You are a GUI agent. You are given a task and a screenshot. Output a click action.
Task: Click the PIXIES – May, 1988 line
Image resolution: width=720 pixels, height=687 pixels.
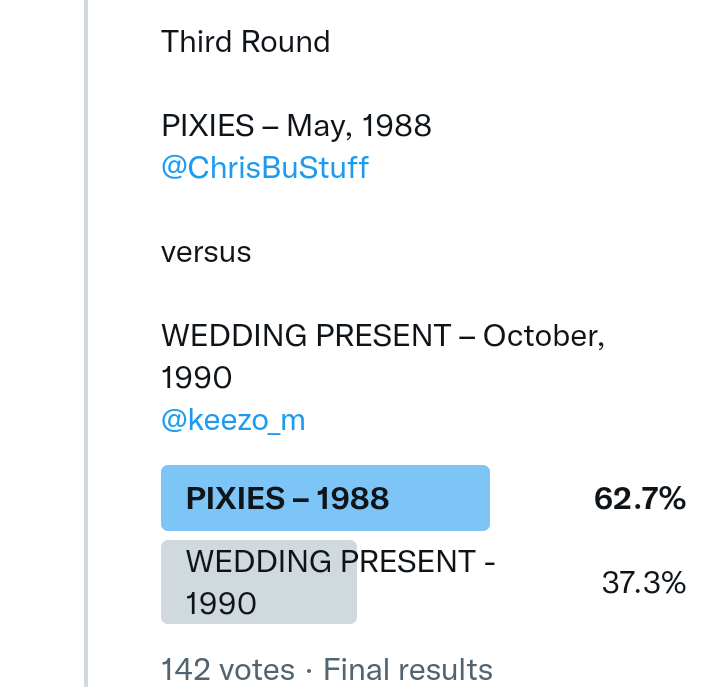pos(296,126)
